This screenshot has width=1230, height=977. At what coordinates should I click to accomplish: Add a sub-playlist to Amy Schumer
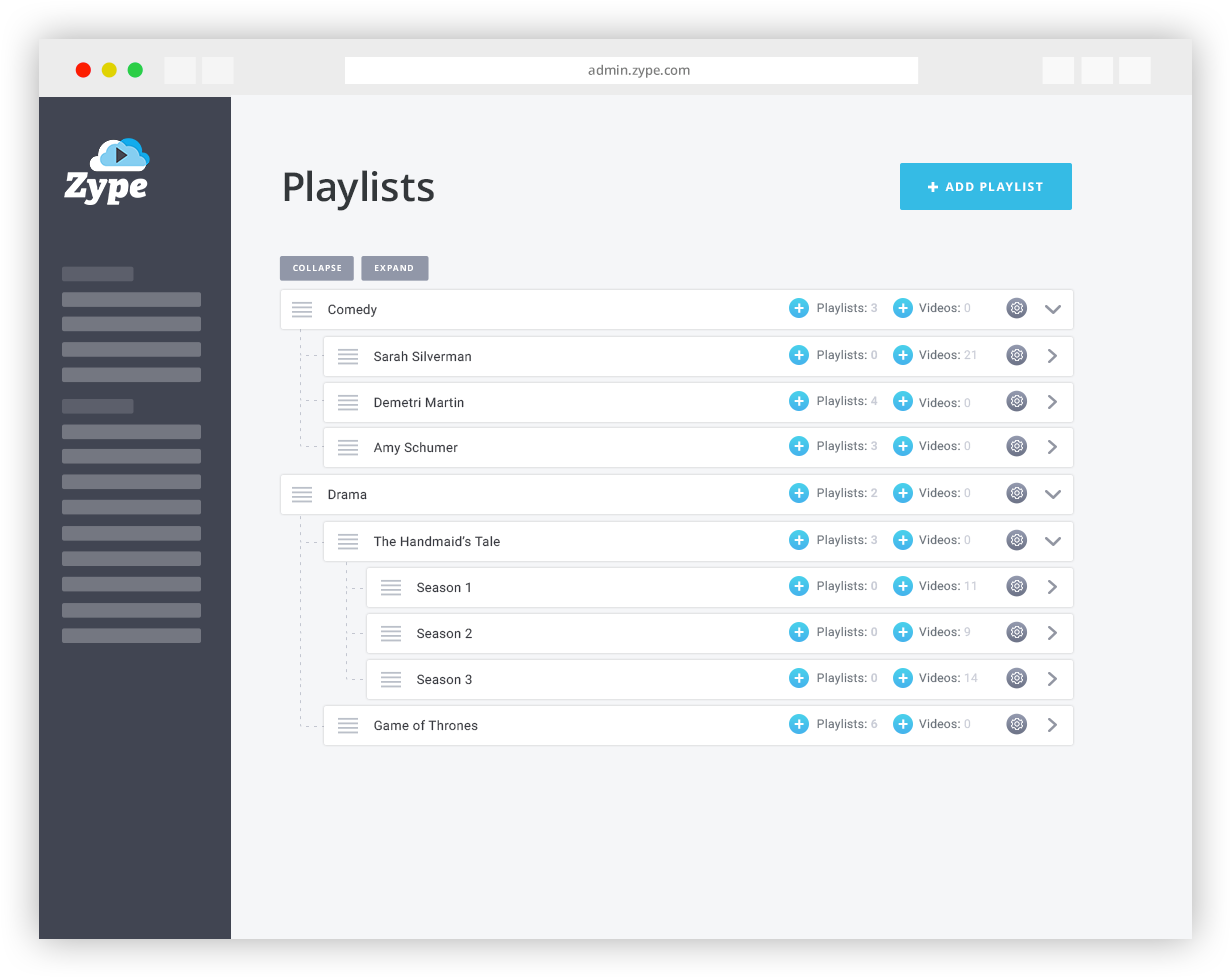click(799, 446)
